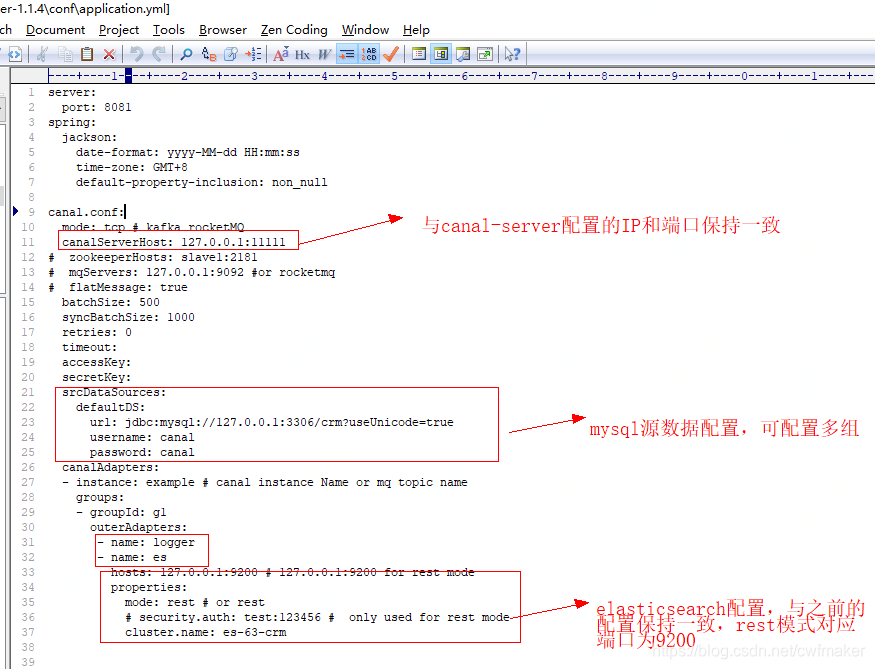The width and height of the screenshot is (875, 669).
Task: Click the line 'password: canal'
Action: click(142, 452)
